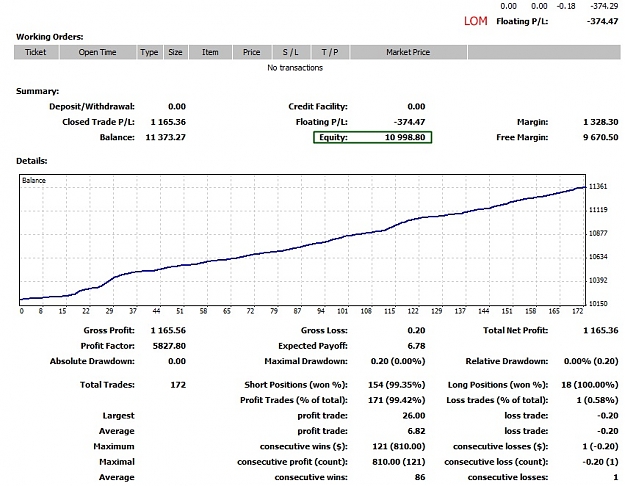This screenshot has height=486, width=625.
Task: Click Relative Drawdown value 0.00% (0.20)
Action: click(591, 361)
